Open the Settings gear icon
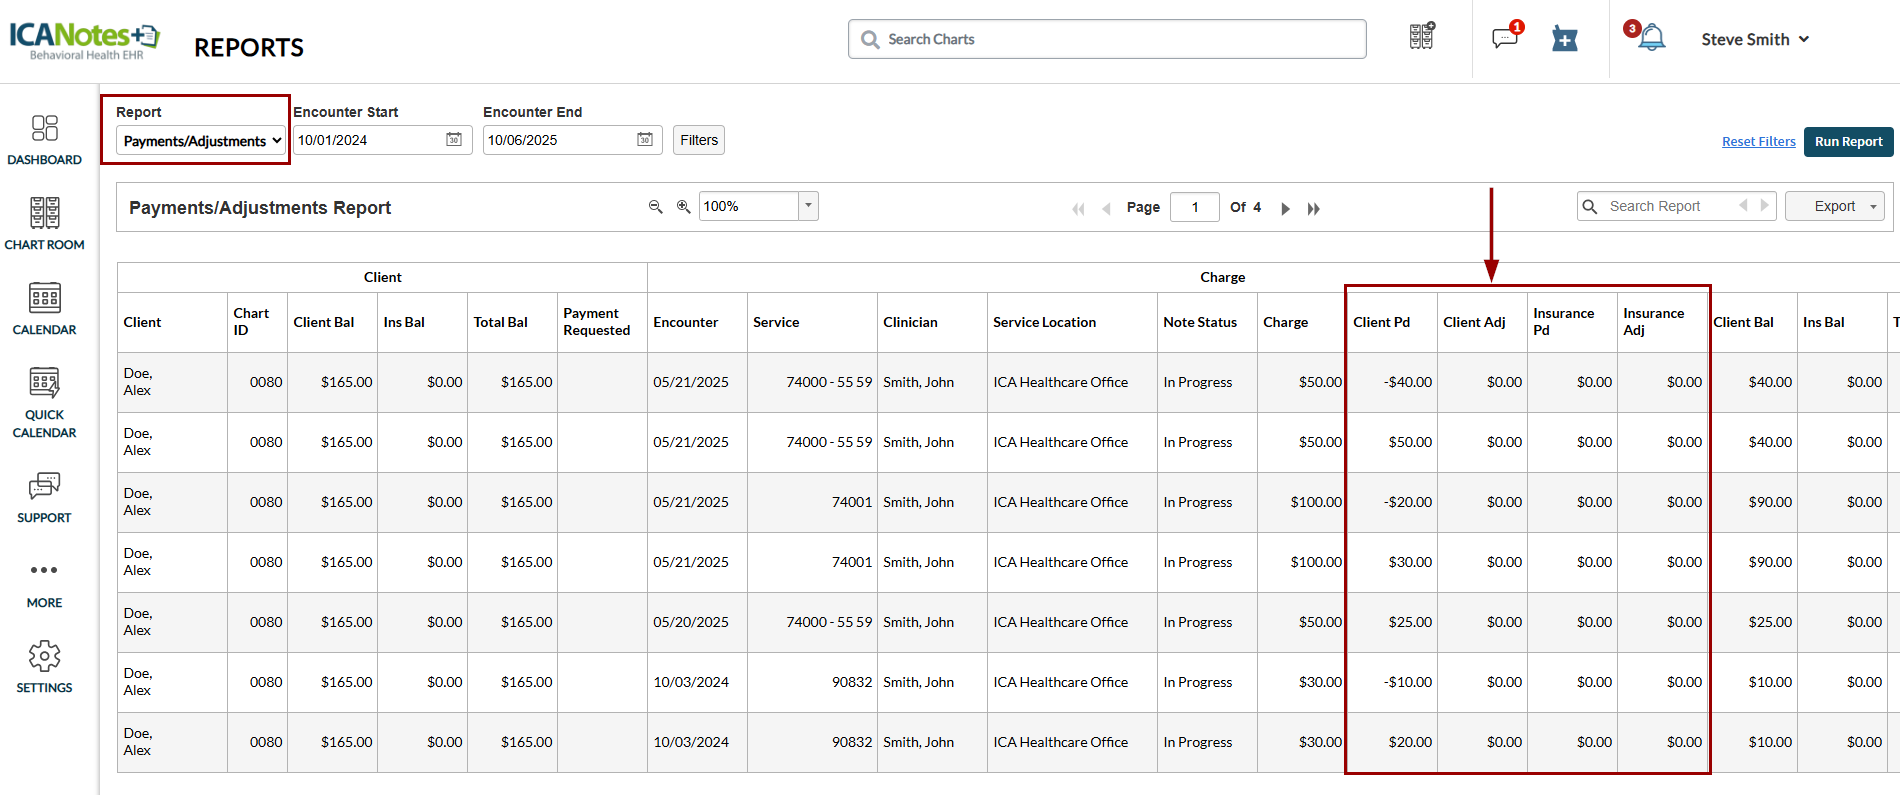The width and height of the screenshot is (1900, 795). pyautogui.click(x=45, y=656)
